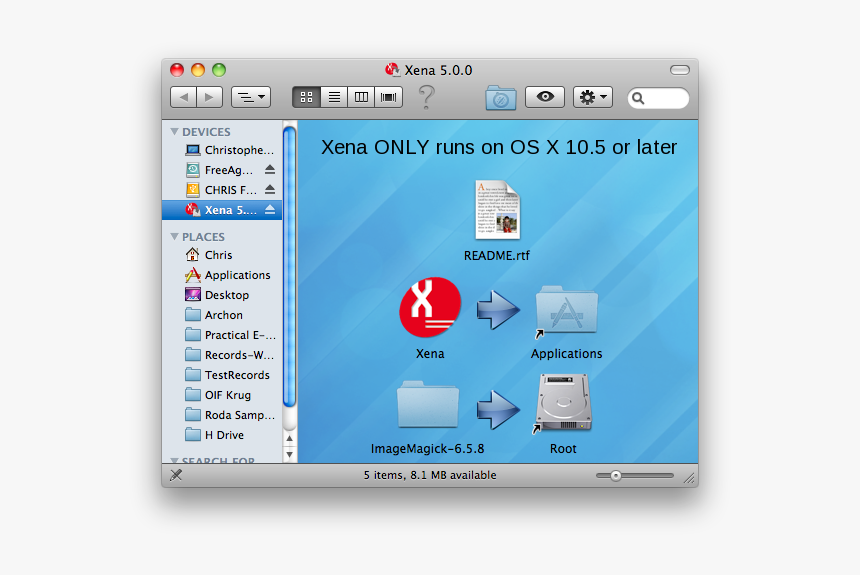Eject the FreeAg... drive
Screen dimensions: 860x575
tap(269, 170)
